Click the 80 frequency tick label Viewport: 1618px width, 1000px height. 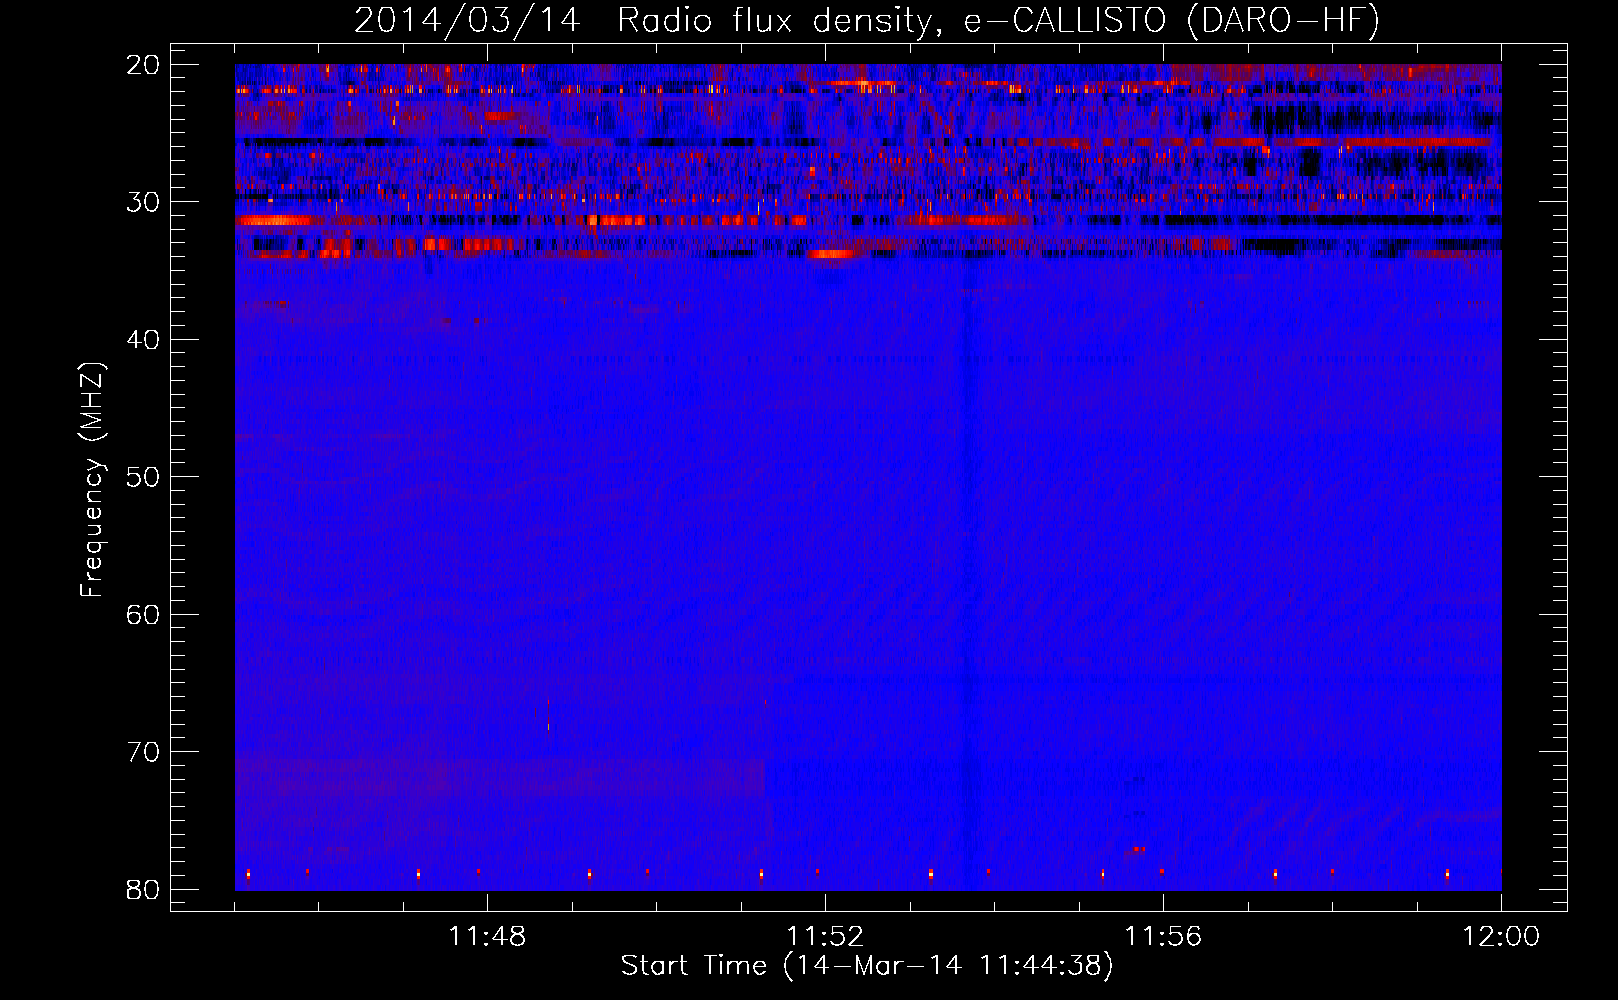(143, 889)
